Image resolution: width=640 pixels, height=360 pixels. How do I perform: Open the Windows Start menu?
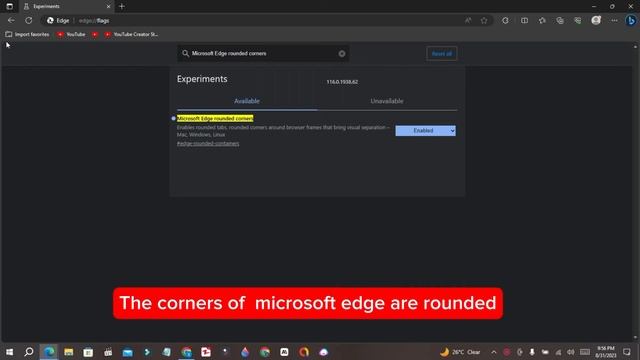click(x=9, y=352)
